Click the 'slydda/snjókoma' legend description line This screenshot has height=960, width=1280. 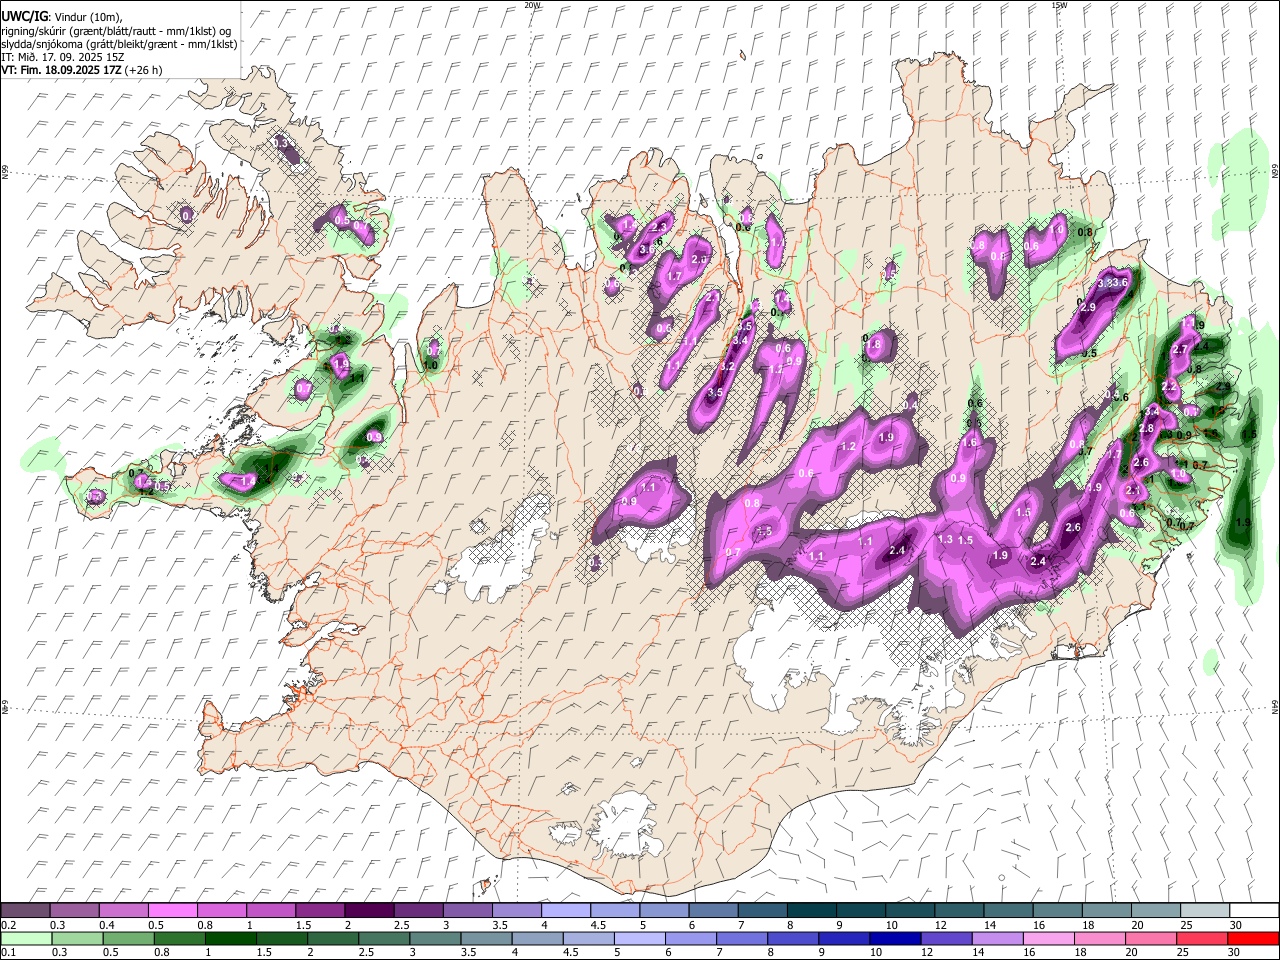[x=119, y=44]
